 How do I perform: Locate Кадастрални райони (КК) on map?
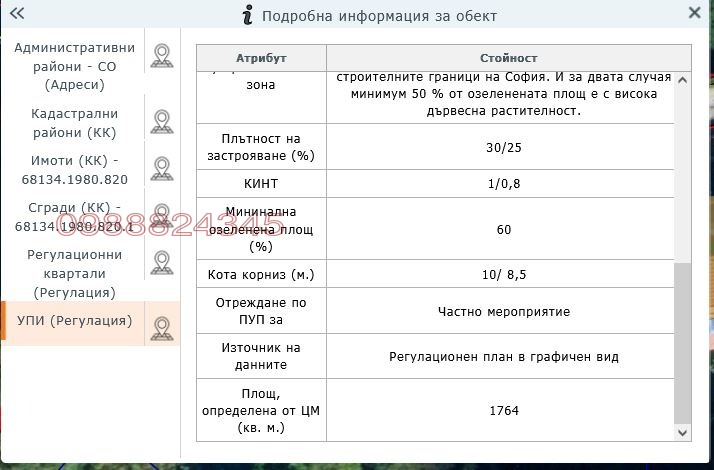pyautogui.click(x=162, y=122)
